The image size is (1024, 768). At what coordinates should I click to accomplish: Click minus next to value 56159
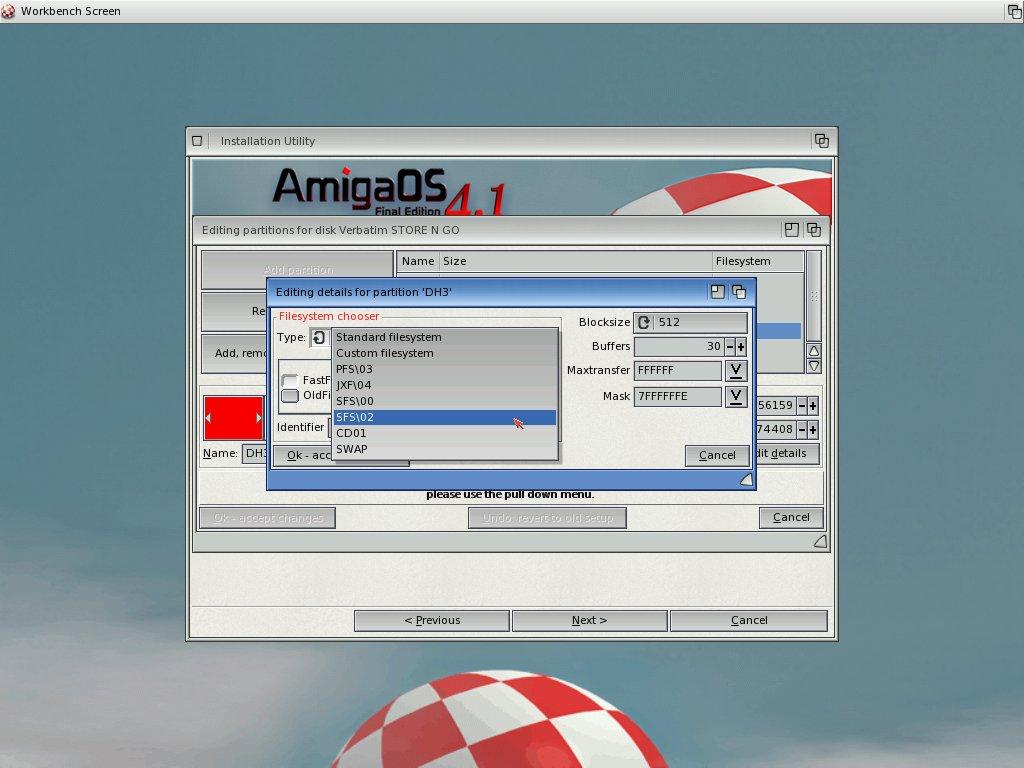click(x=802, y=406)
